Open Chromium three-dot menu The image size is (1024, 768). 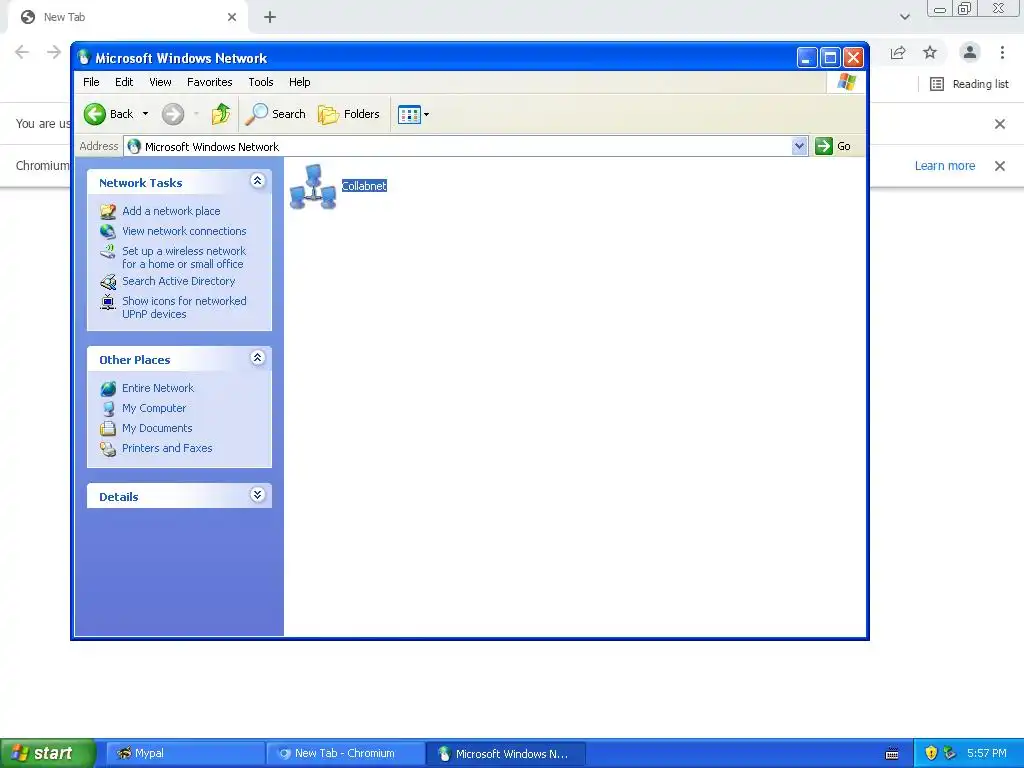pos(1002,52)
